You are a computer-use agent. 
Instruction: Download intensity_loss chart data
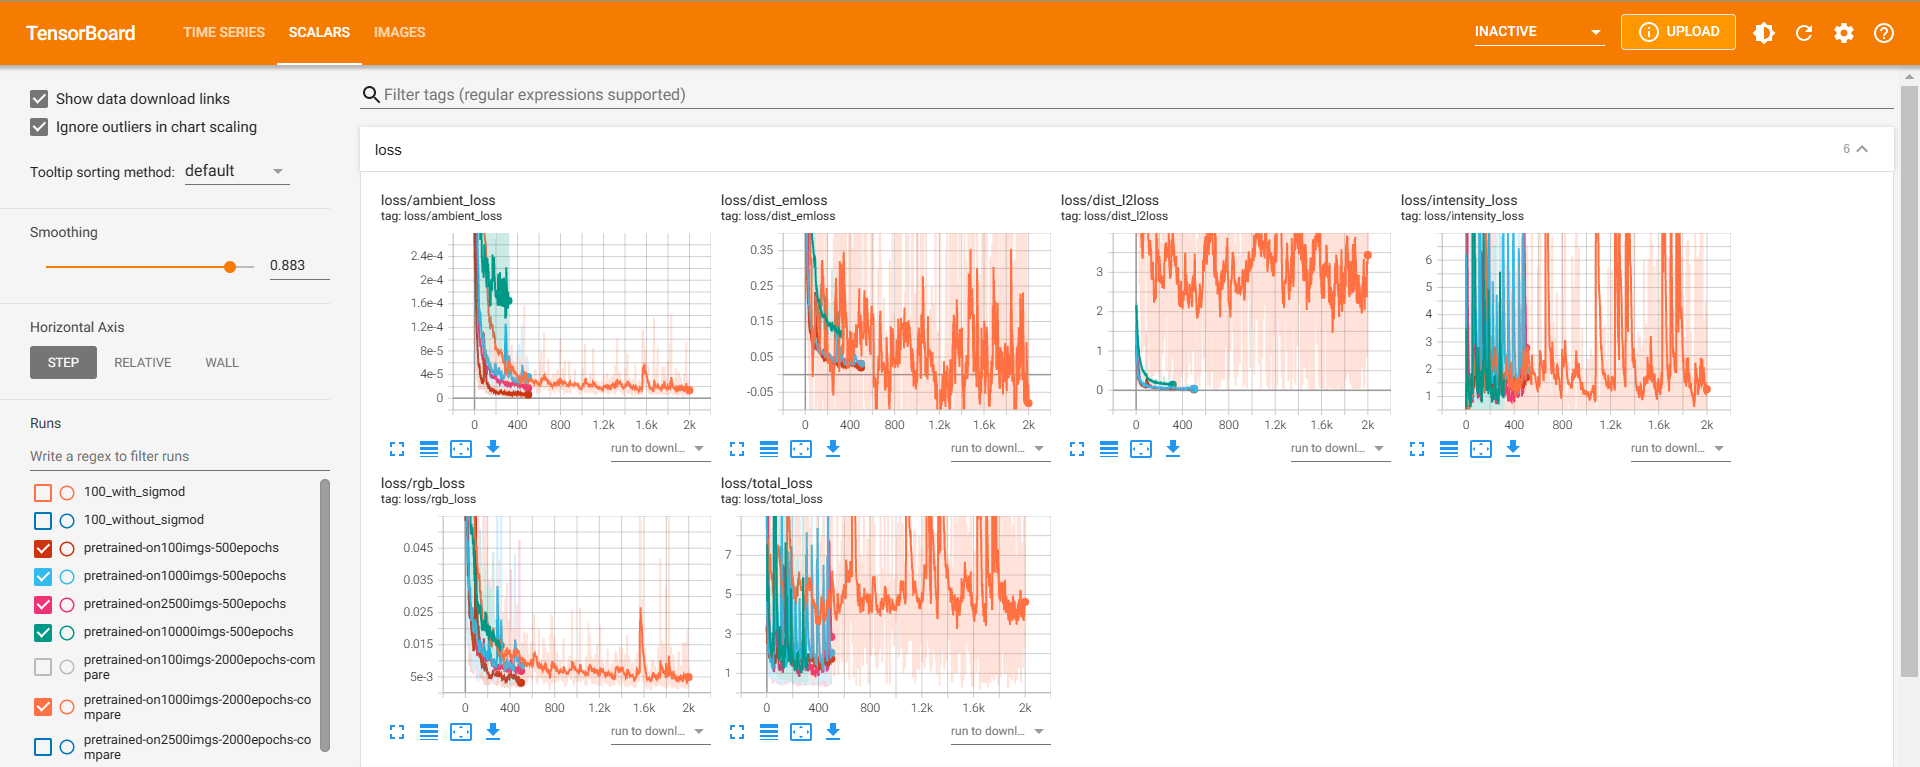[x=1513, y=448]
